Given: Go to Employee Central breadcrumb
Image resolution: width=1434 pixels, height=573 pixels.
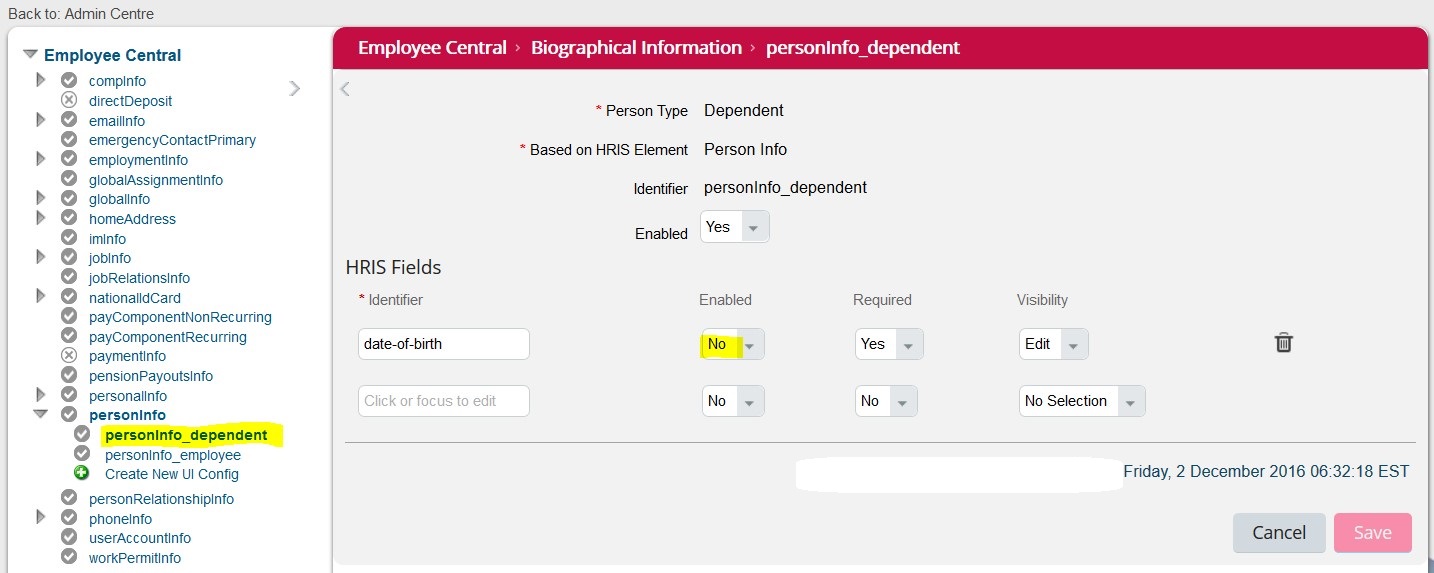Looking at the screenshot, I should point(432,48).
